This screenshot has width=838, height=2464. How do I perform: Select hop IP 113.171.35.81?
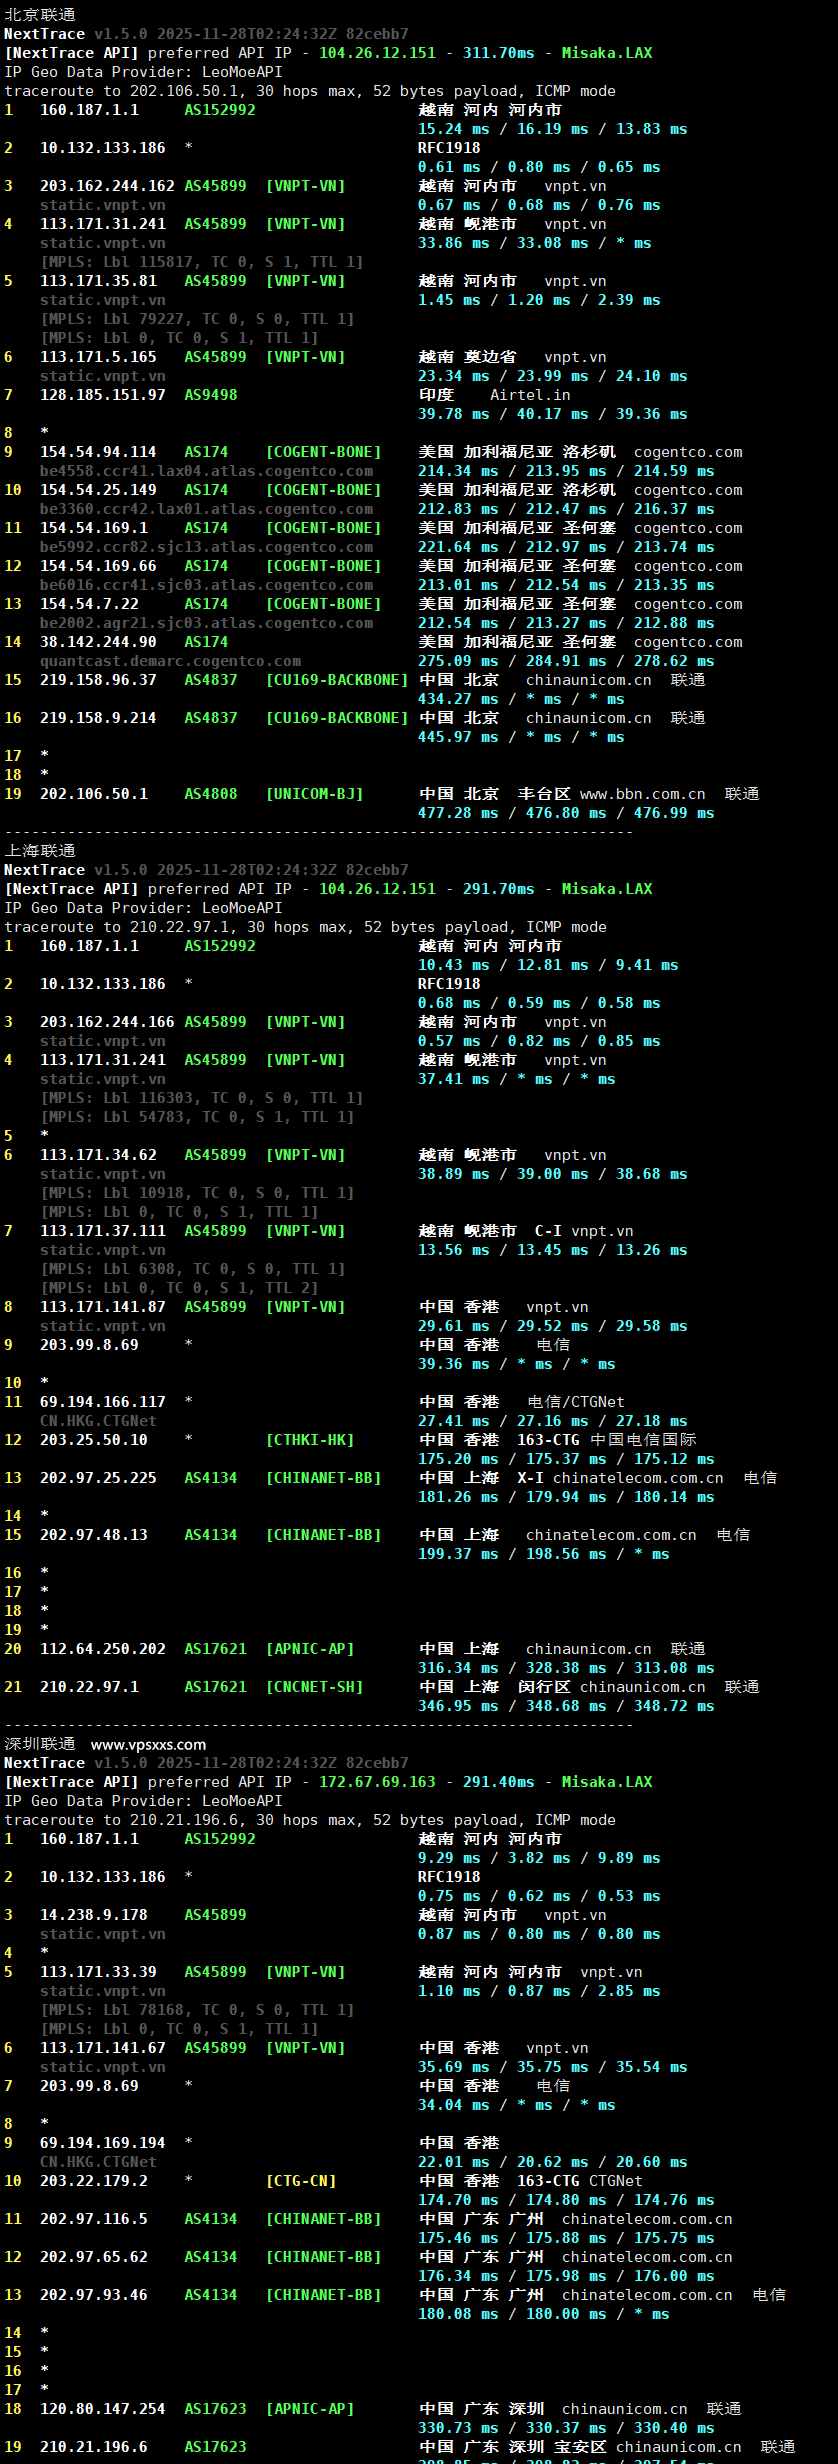coord(98,281)
